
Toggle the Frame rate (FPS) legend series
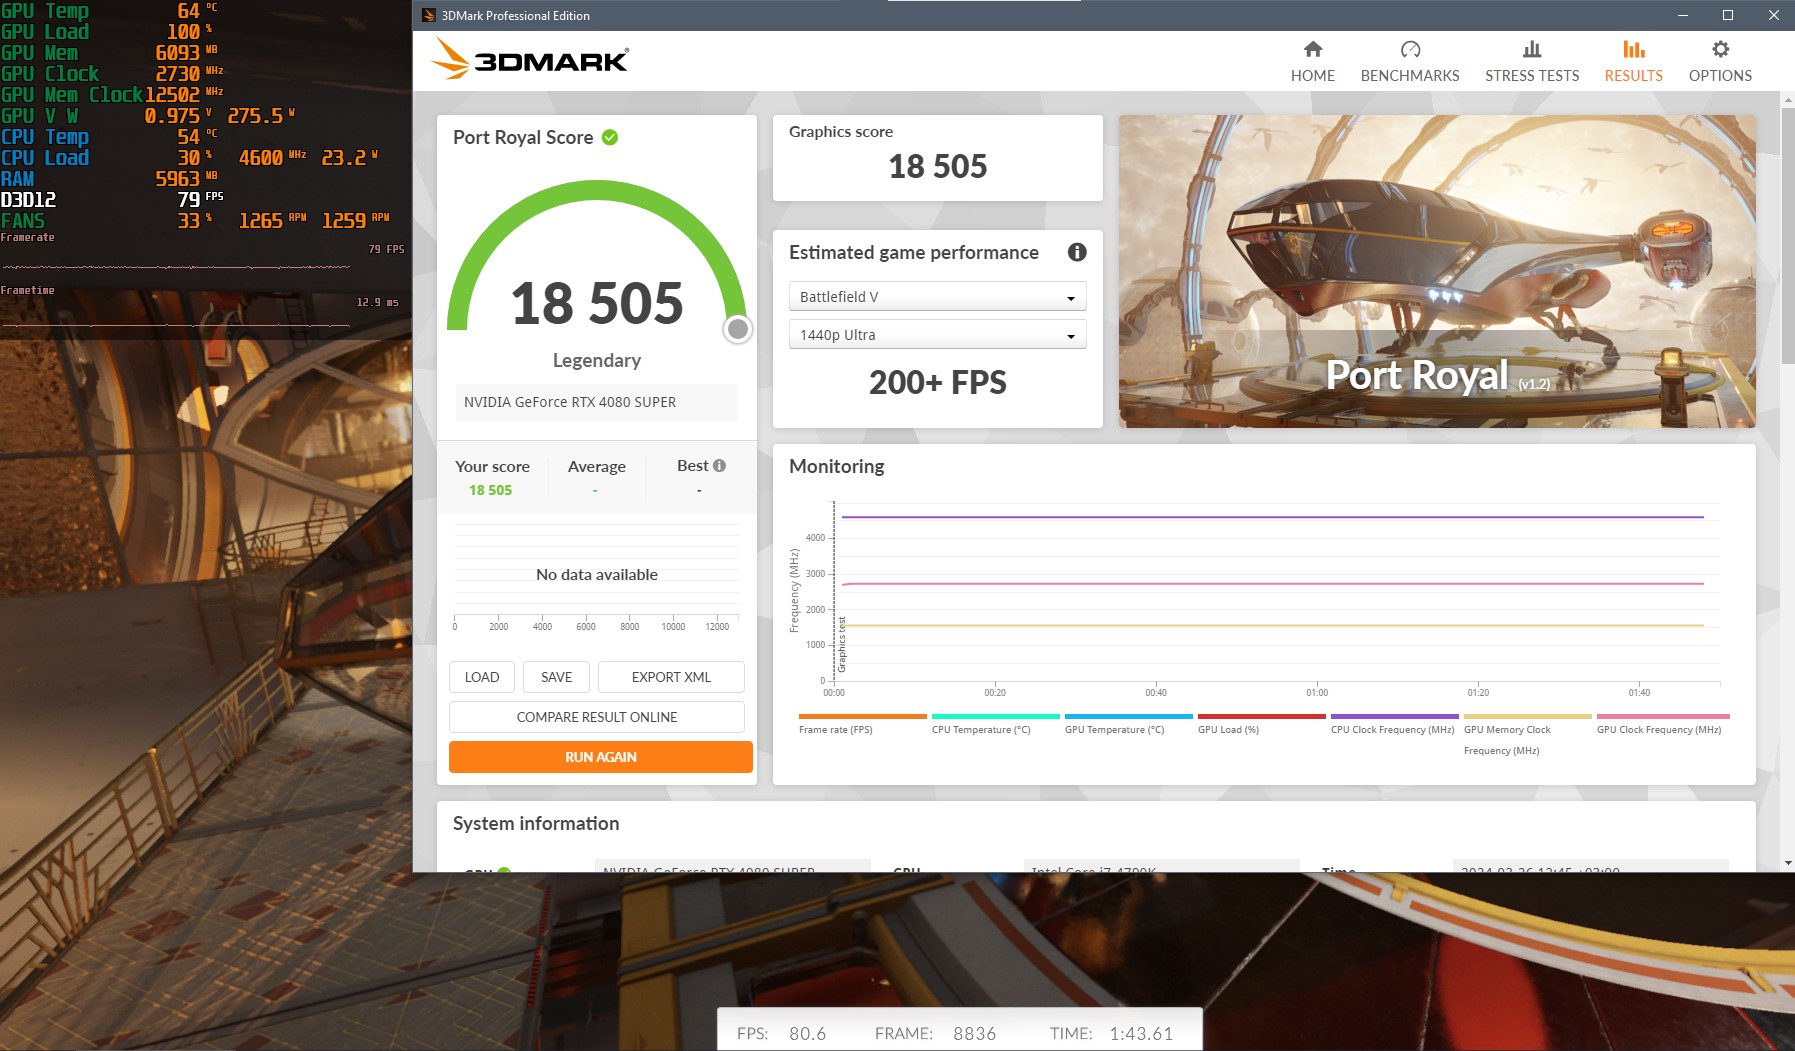point(862,723)
